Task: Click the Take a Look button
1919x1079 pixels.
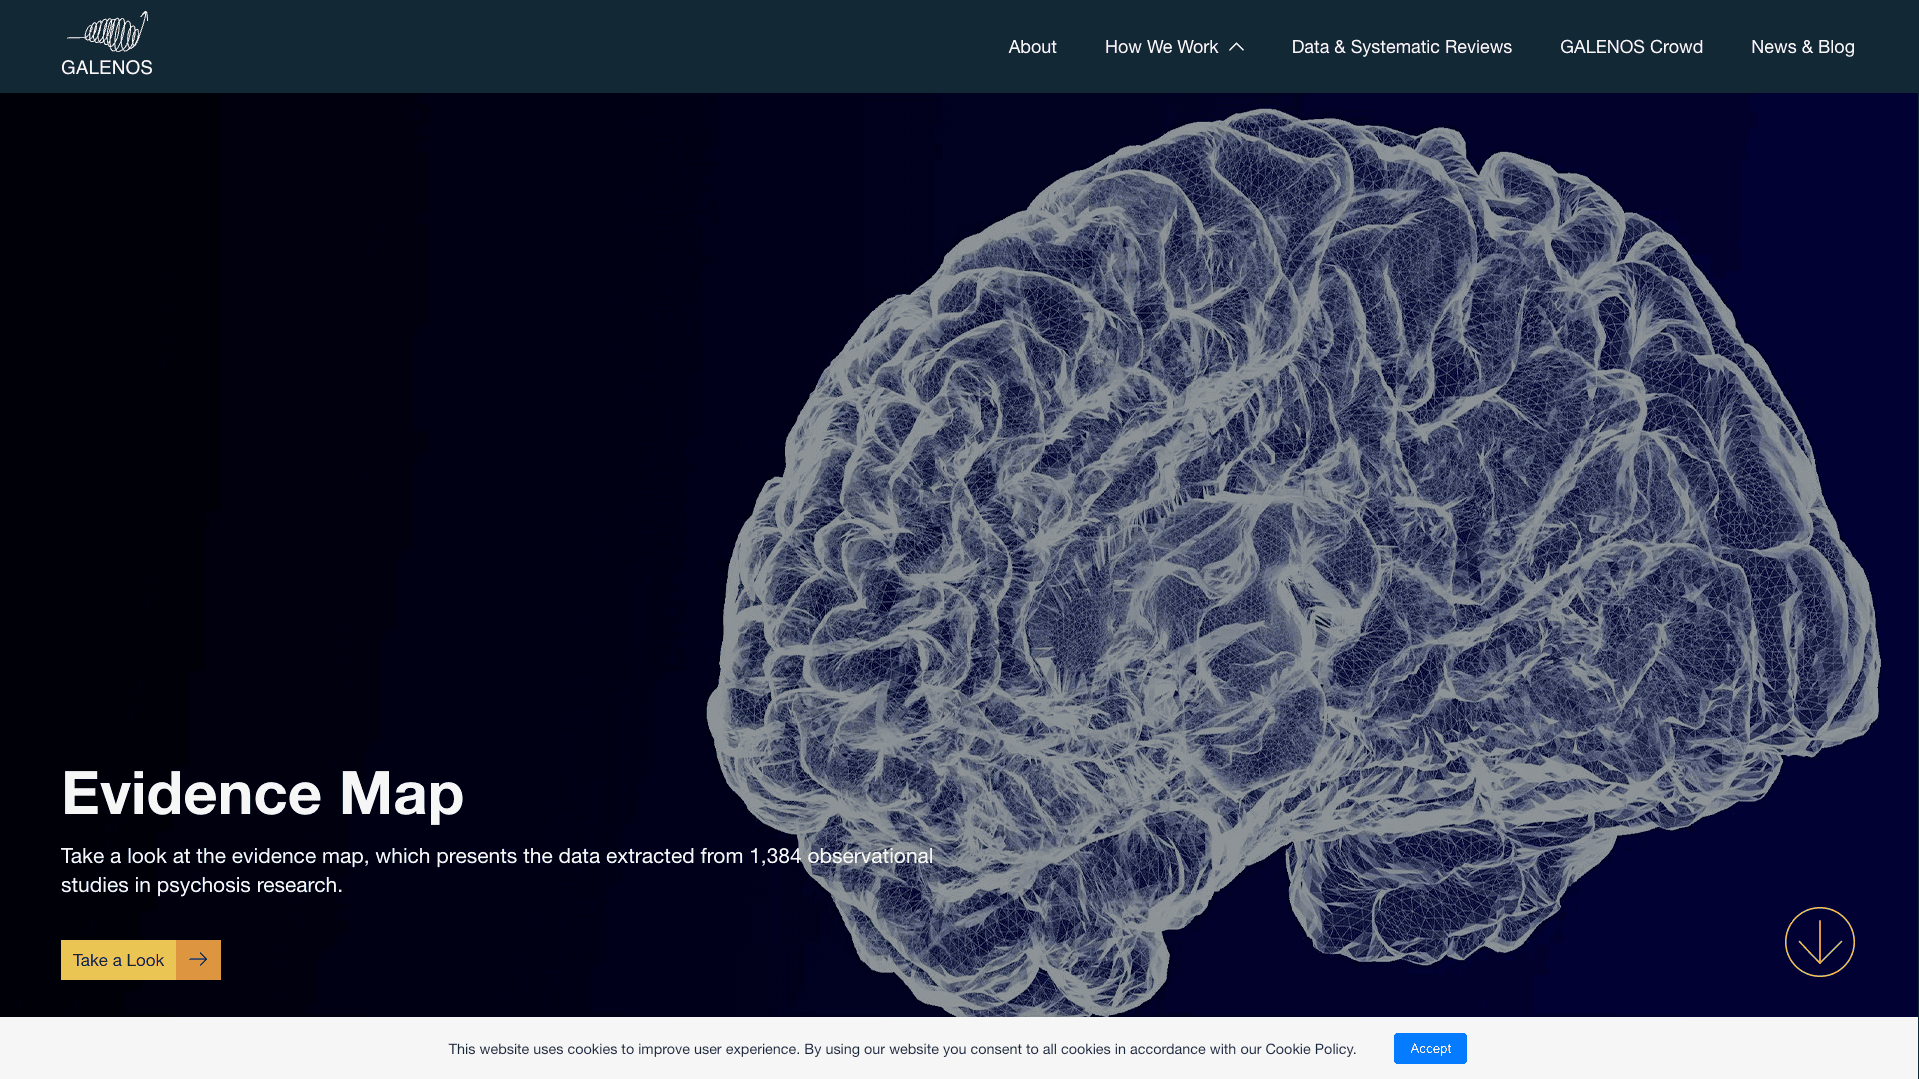Action: point(118,959)
